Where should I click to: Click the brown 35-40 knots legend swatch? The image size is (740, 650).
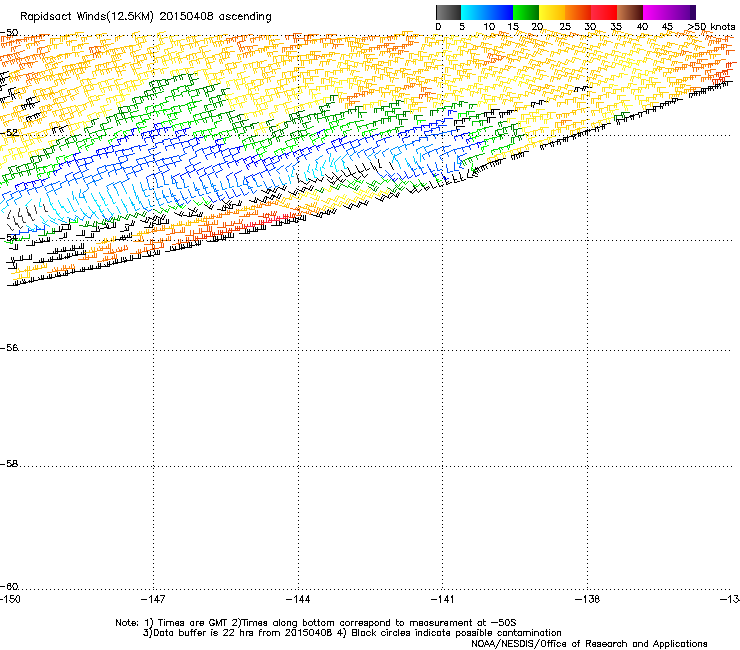(x=630, y=12)
